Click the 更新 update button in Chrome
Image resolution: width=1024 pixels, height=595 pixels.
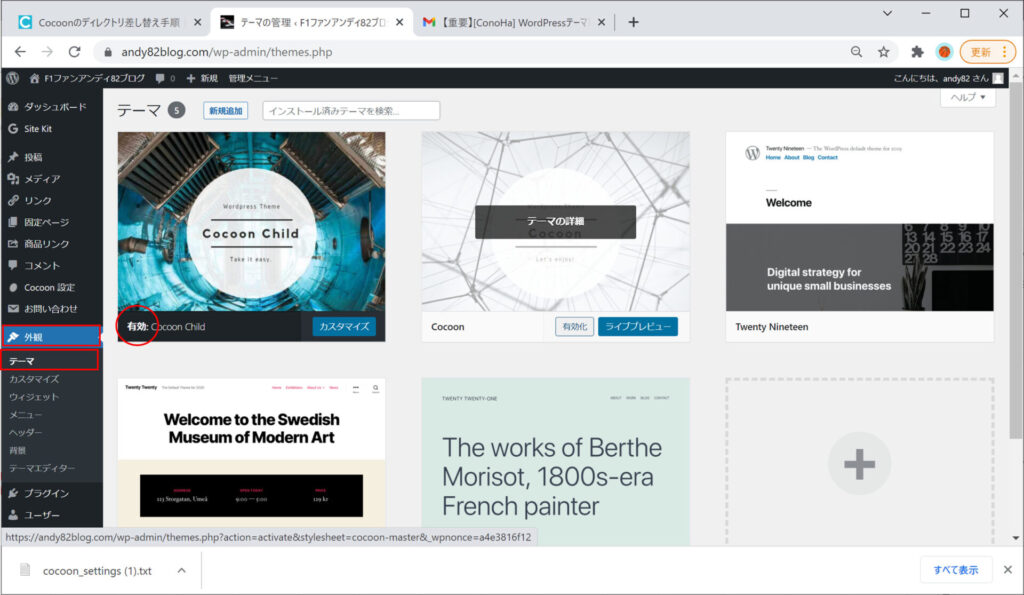pyautogui.click(x=987, y=52)
